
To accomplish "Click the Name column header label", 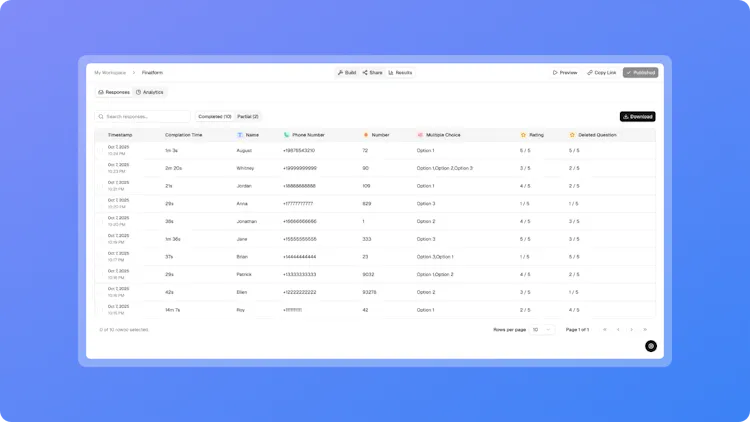I will pos(252,135).
